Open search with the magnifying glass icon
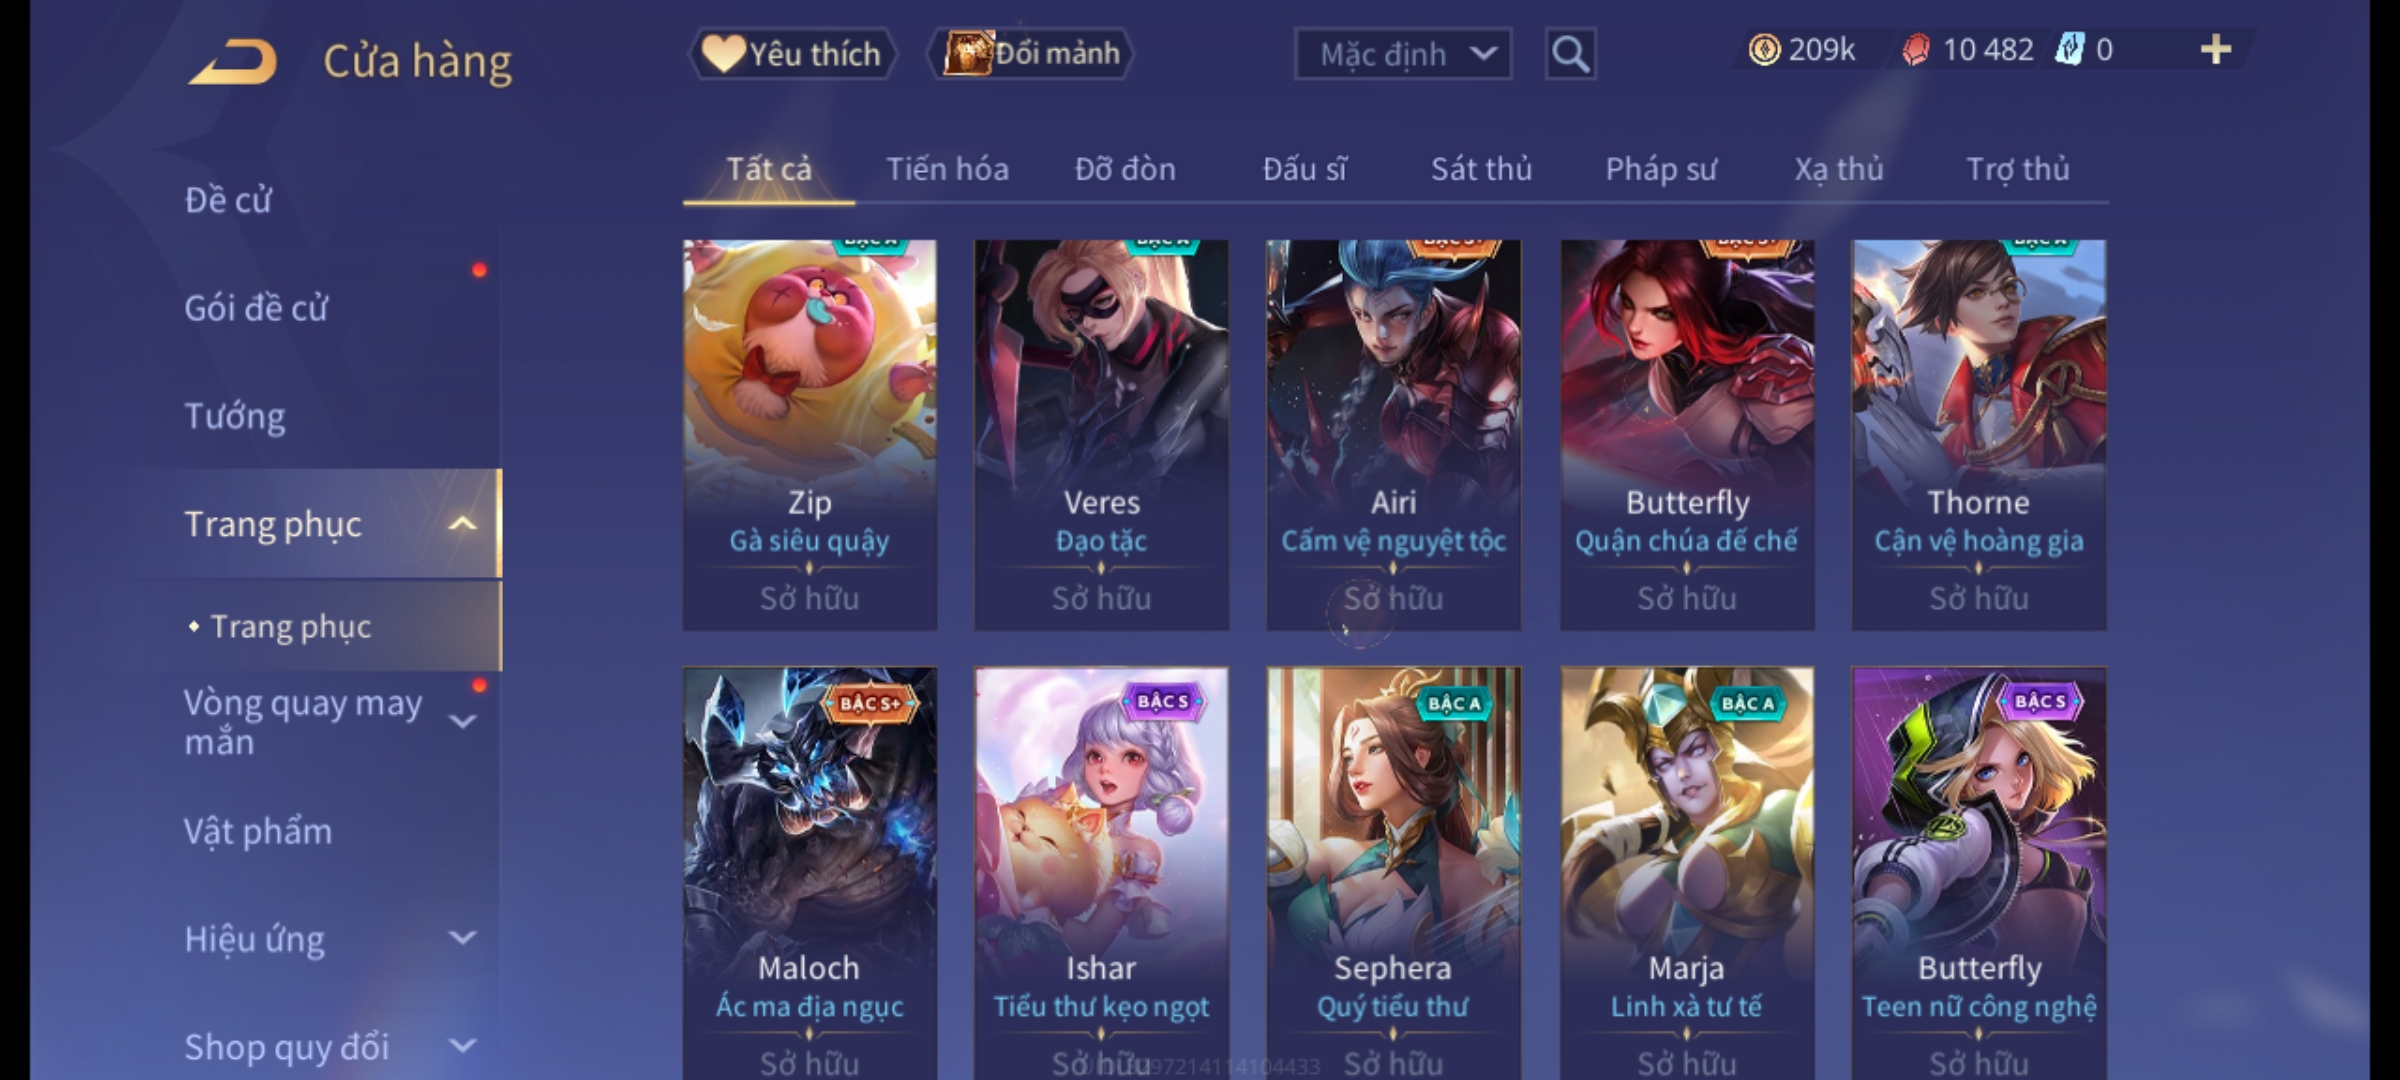 1570,54
